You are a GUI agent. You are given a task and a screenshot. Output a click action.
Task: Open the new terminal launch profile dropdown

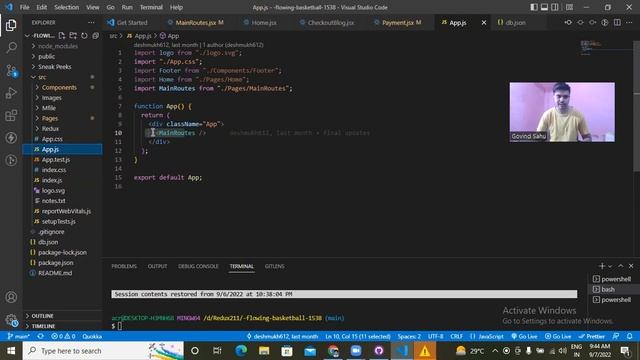(610, 266)
